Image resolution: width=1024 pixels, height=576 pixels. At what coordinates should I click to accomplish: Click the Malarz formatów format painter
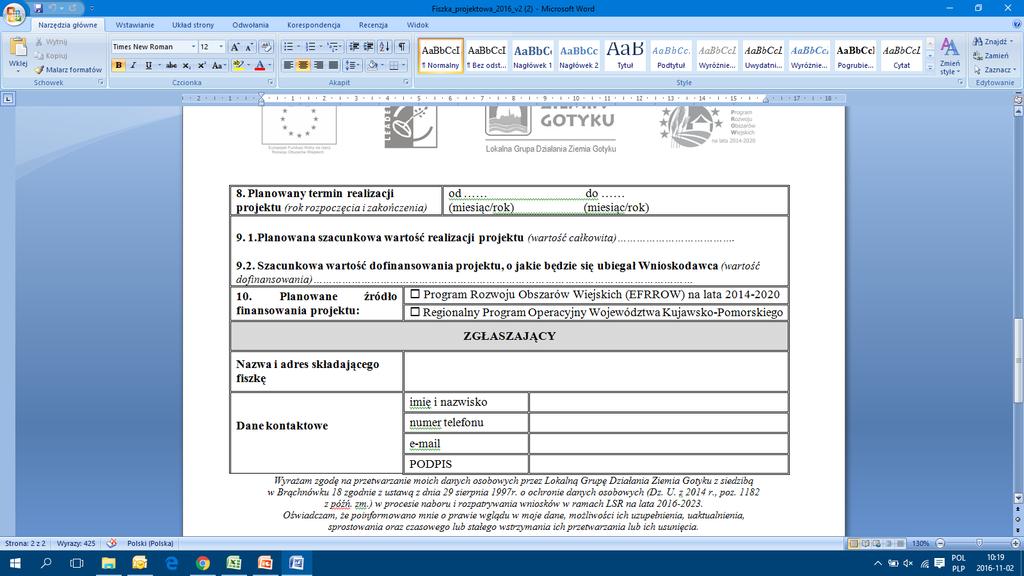tap(68, 69)
